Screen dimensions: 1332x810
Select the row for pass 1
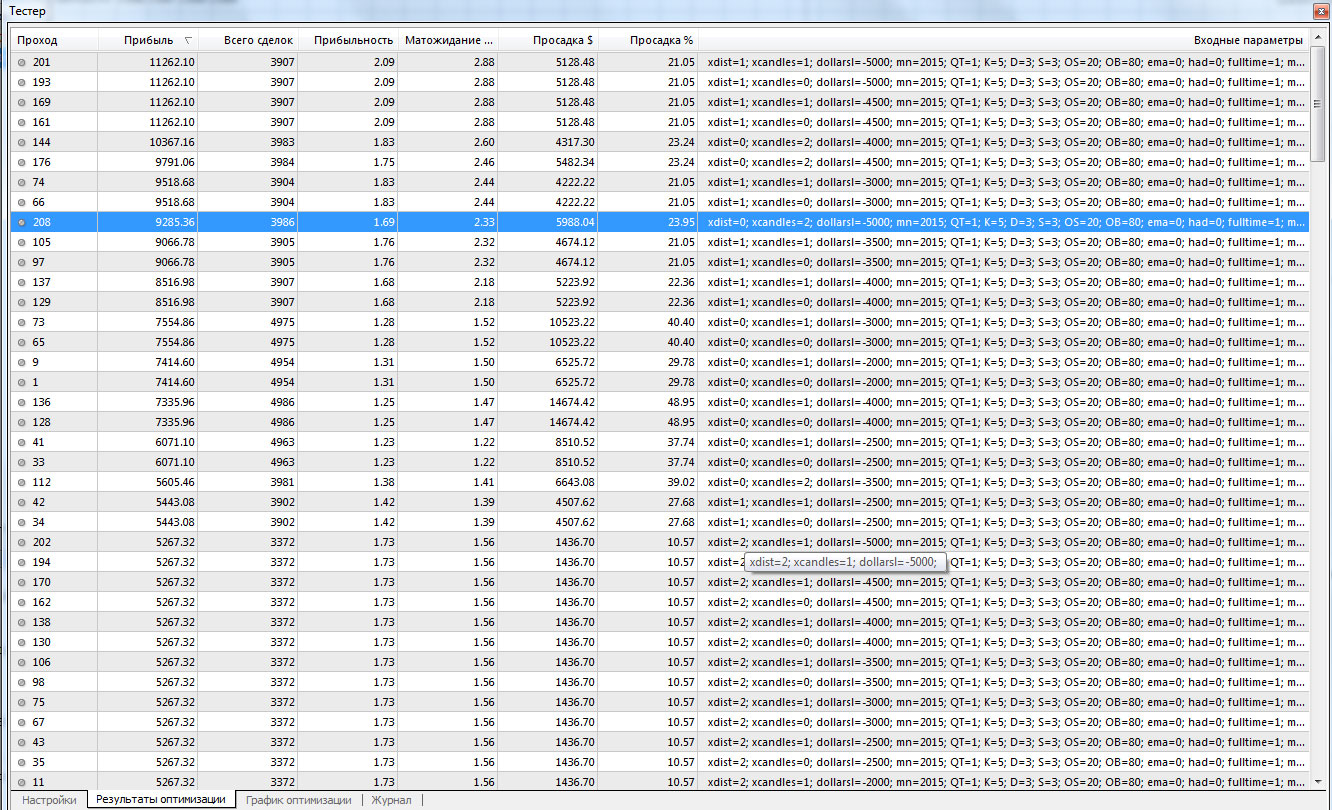pyautogui.click(x=660, y=382)
